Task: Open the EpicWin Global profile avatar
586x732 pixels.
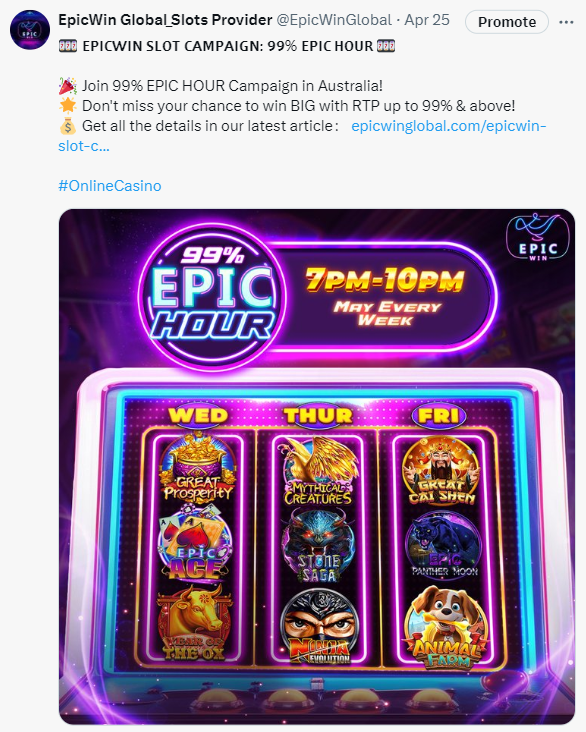Action: point(30,29)
